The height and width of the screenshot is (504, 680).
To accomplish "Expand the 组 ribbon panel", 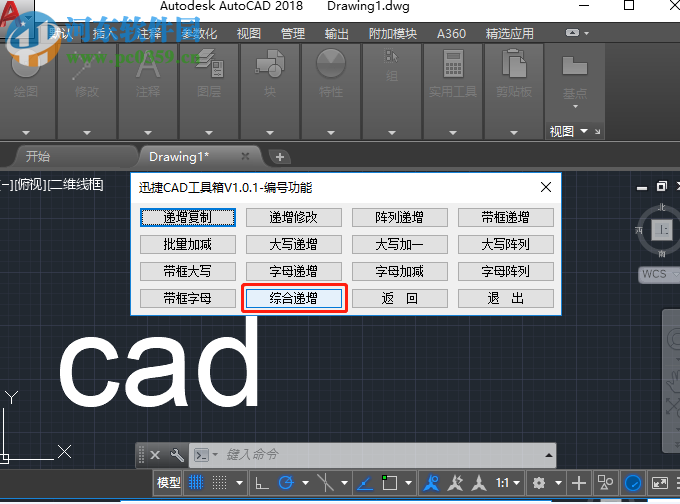I will tap(392, 133).
